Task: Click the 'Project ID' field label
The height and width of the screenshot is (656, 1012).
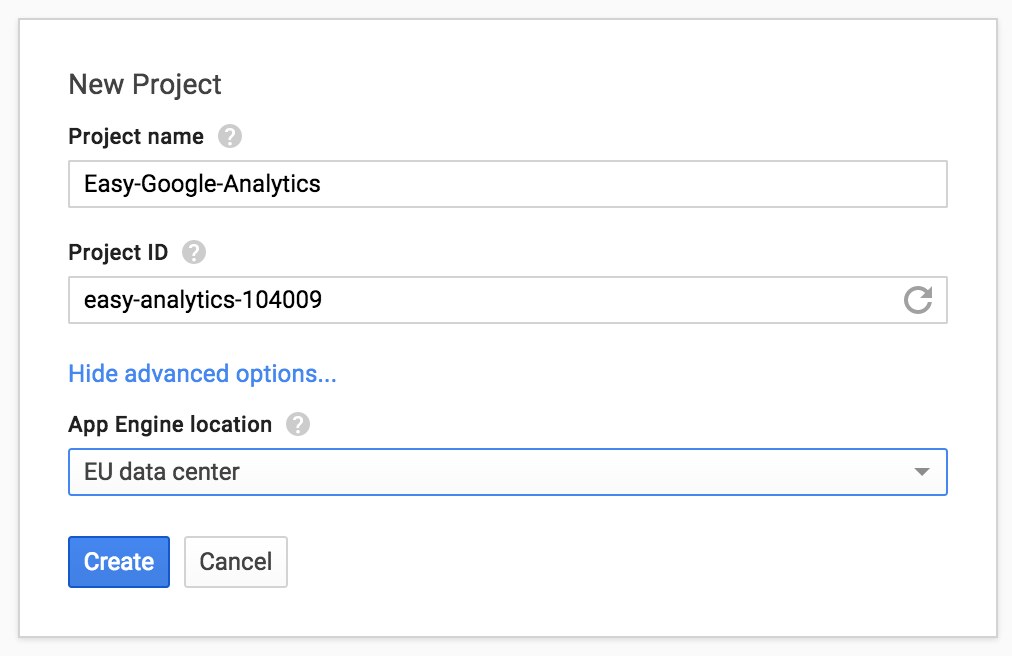Action: point(118,252)
